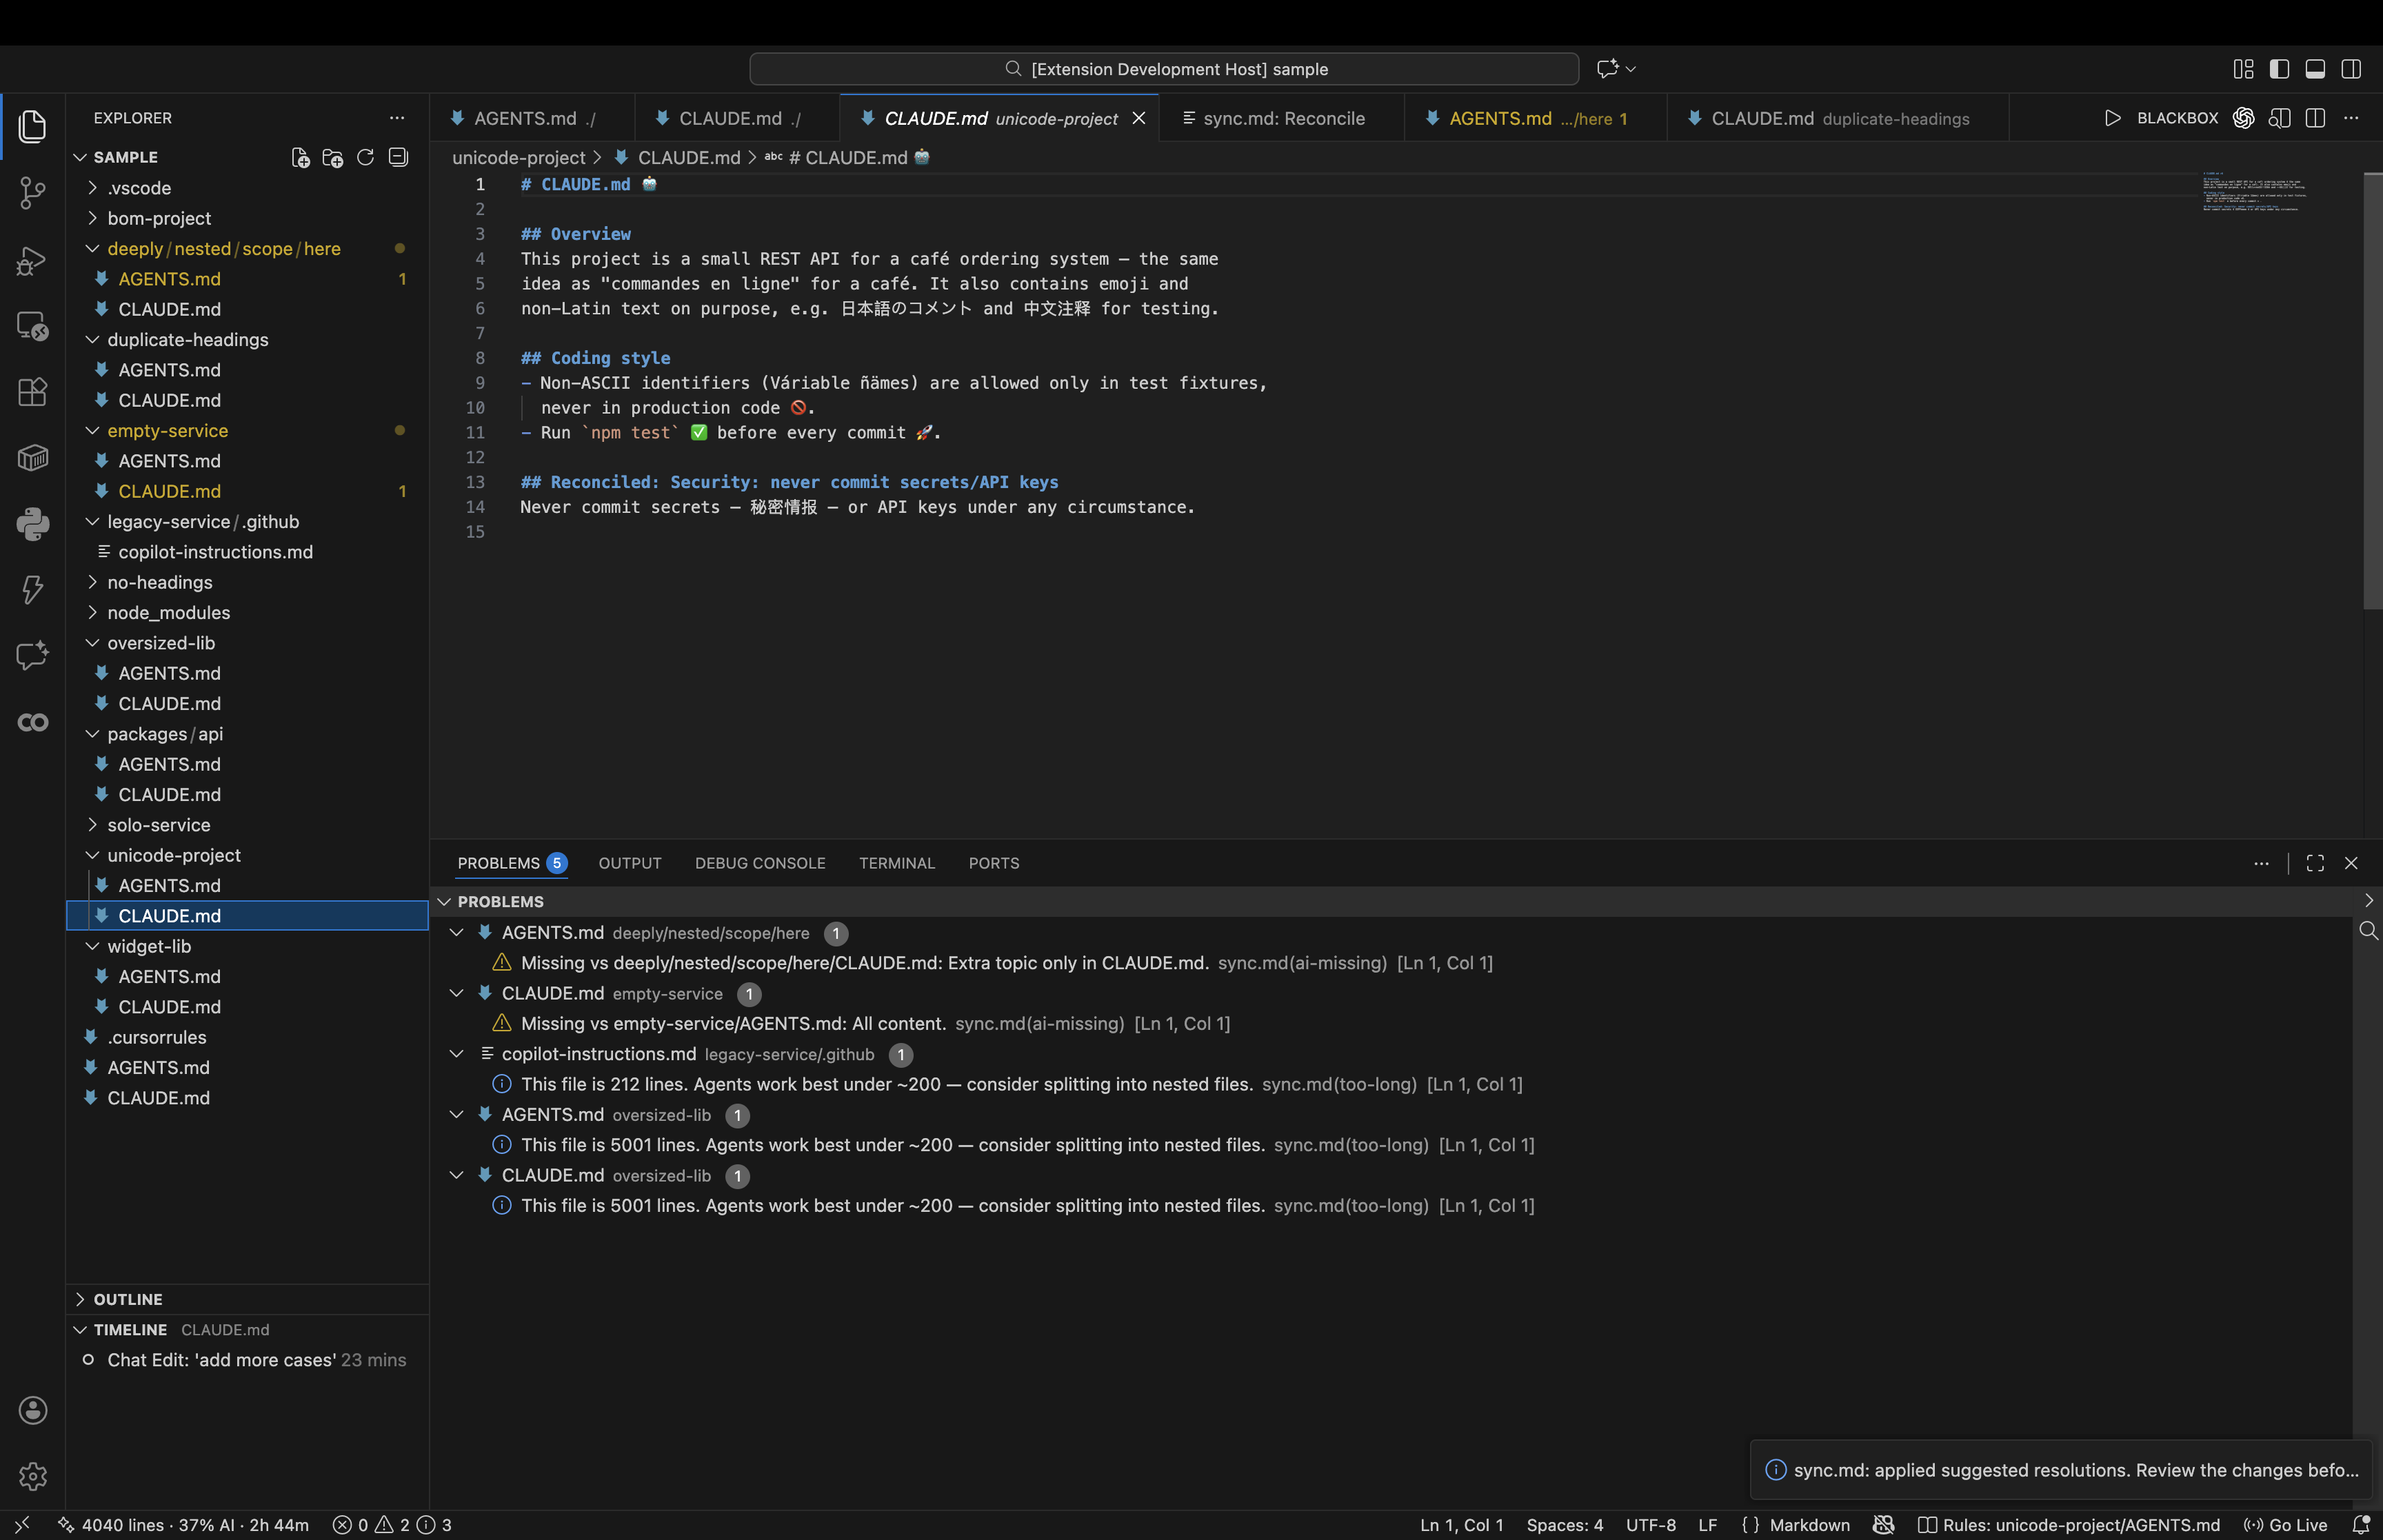Expand the node_modules folder
Screen dimensions: 2383x1540
247,613
